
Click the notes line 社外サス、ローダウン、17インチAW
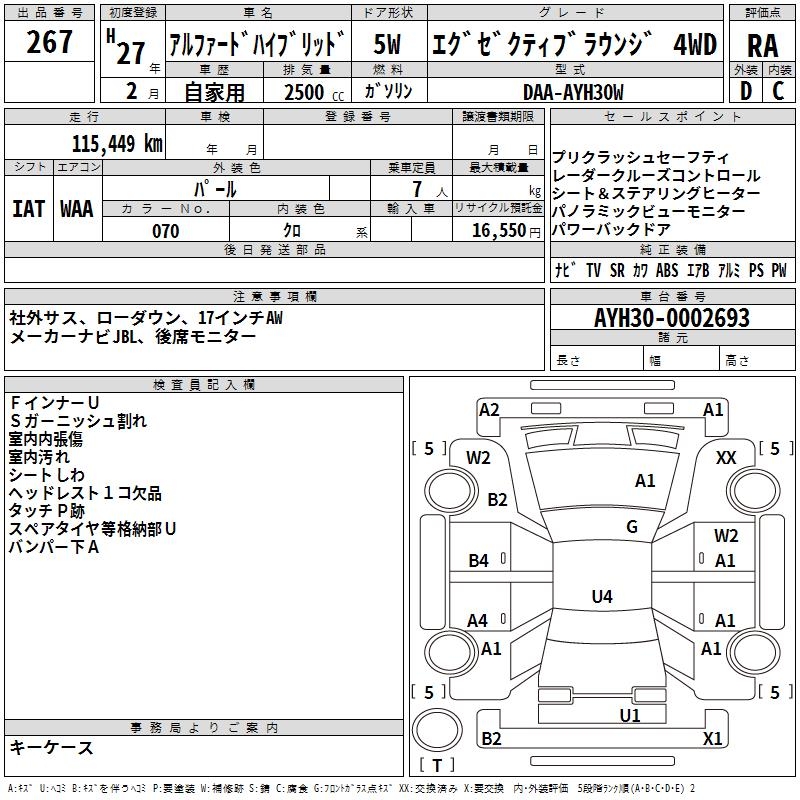[146, 318]
